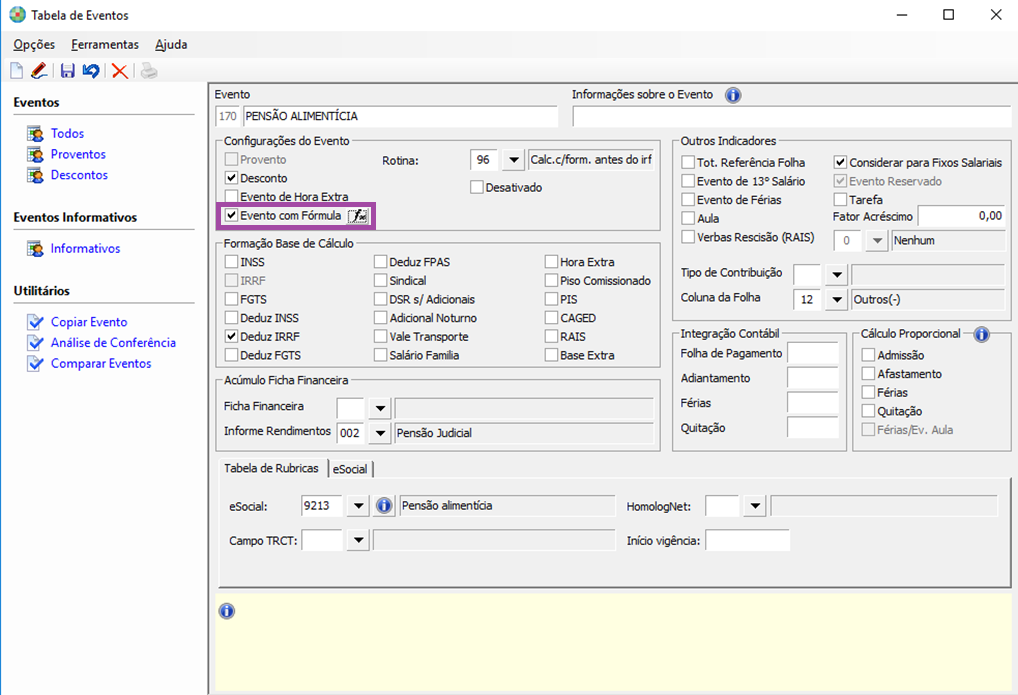Open the HomologNet dropdown

pyautogui.click(x=754, y=505)
